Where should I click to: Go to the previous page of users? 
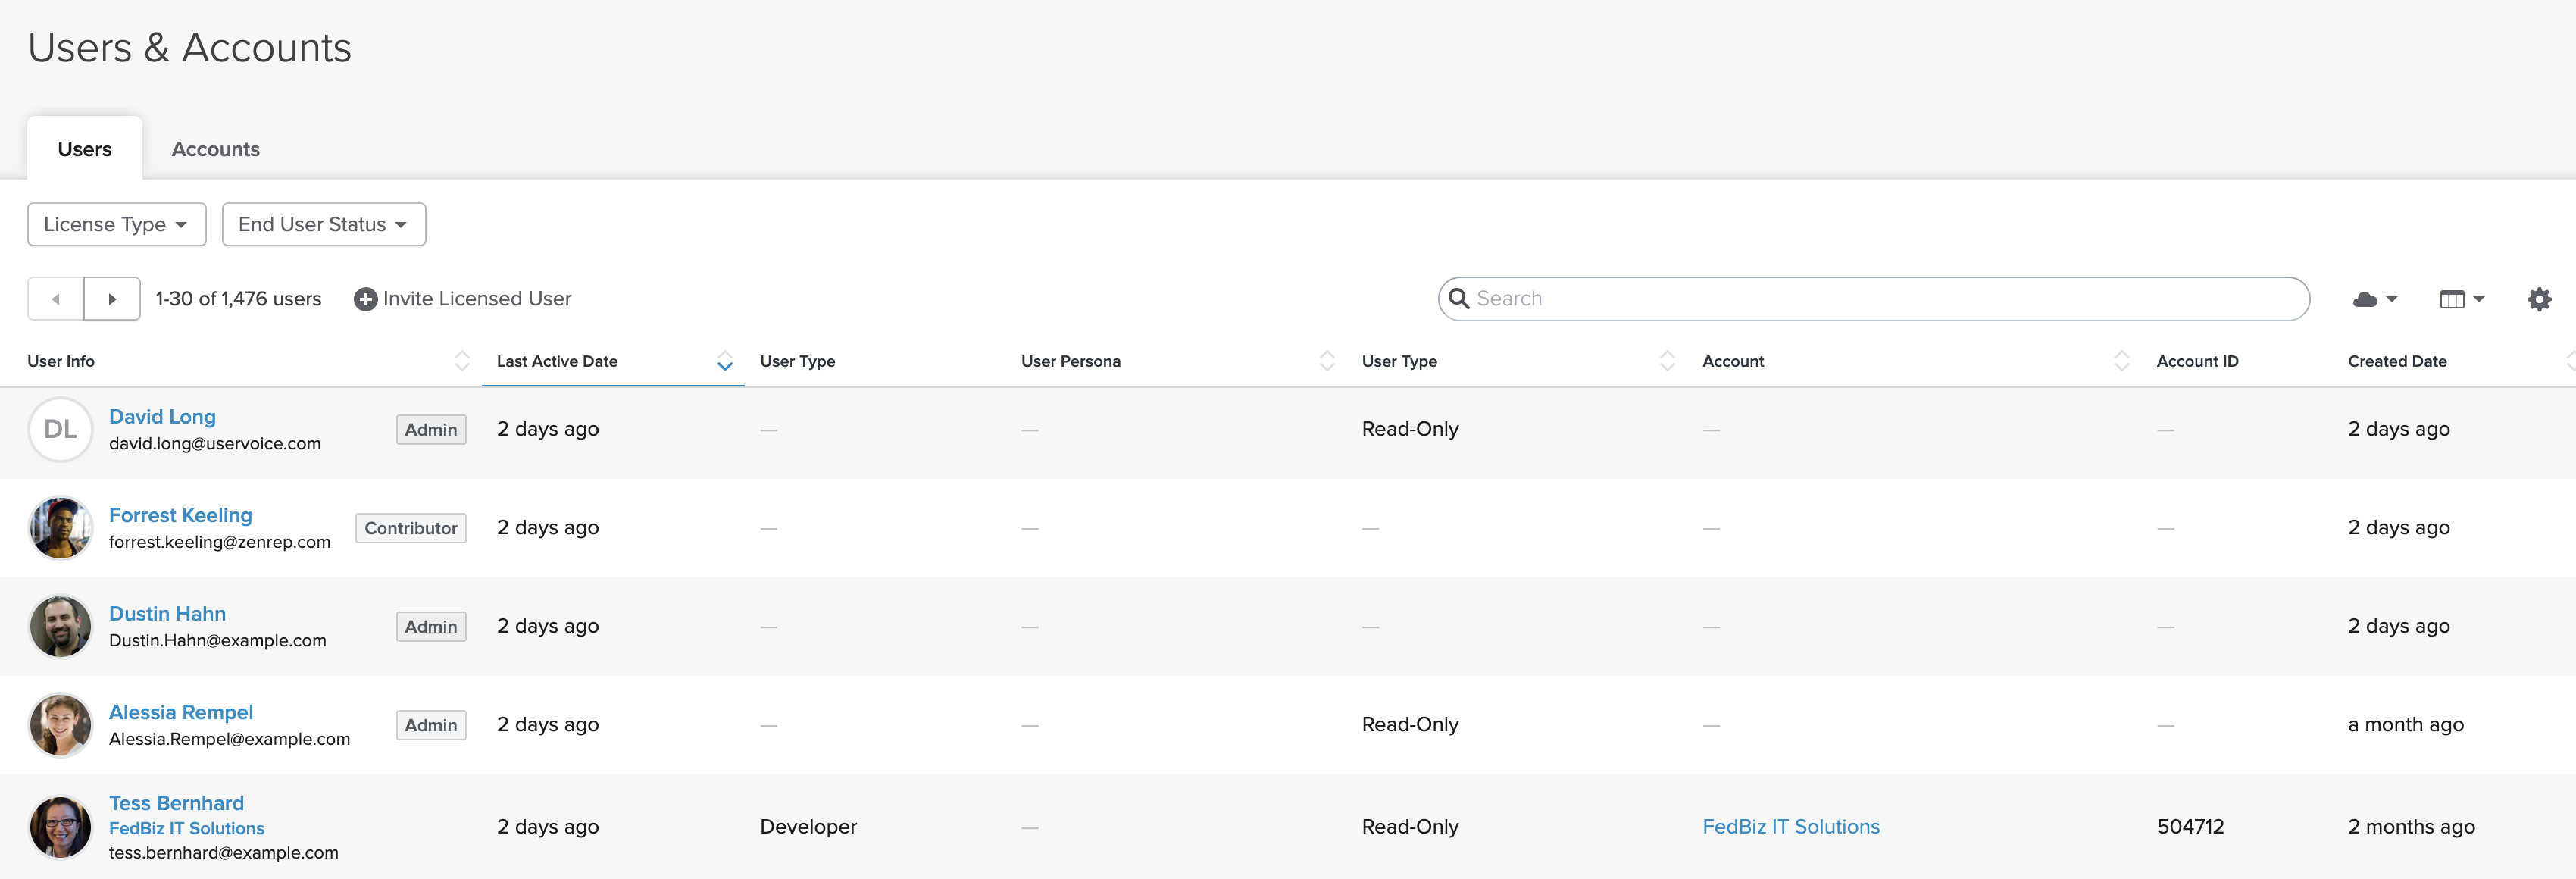point(56,299)
